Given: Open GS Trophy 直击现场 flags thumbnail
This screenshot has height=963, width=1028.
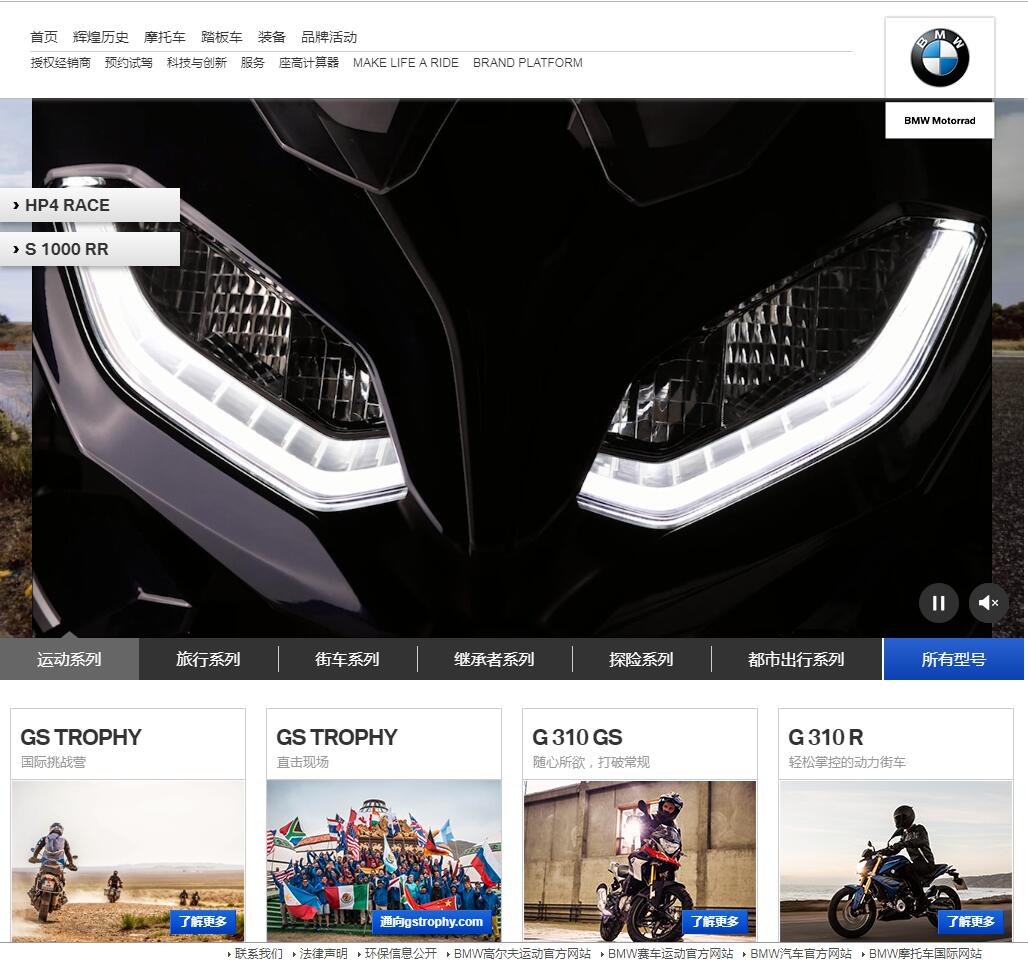Looking at the screenshot, I should coord(384,861).
